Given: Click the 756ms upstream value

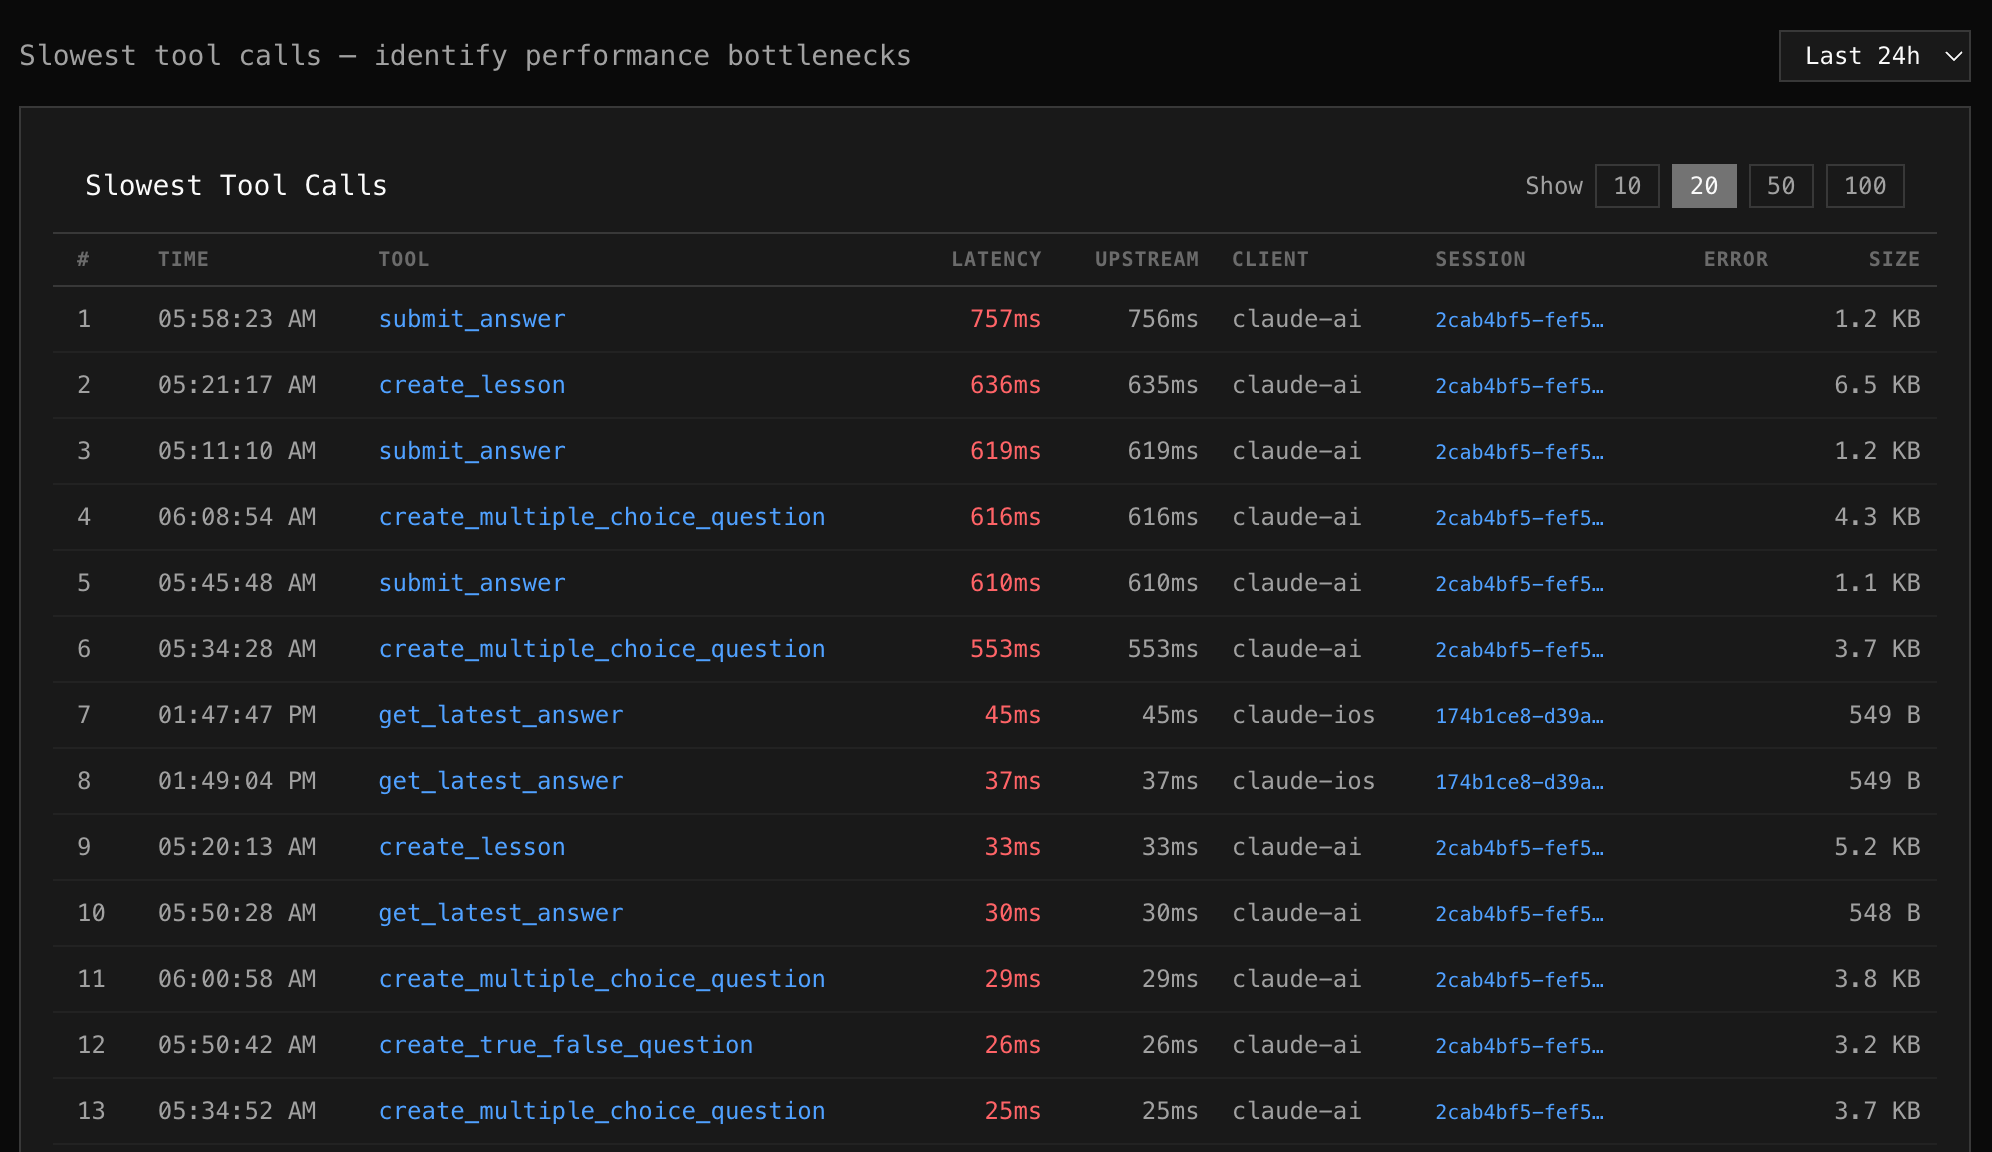Looking at the screenshot, I should (x=1163, y=319).
